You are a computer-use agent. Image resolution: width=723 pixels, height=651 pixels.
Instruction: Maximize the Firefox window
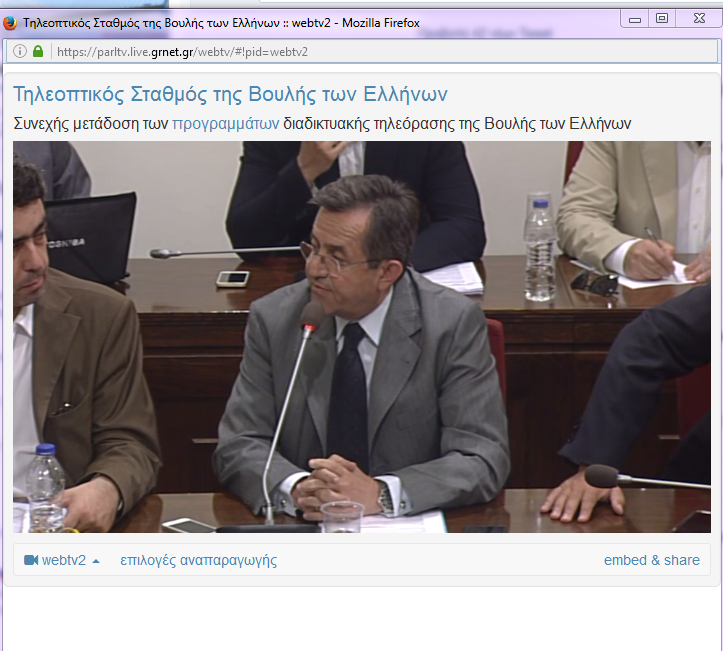[662, 18]
